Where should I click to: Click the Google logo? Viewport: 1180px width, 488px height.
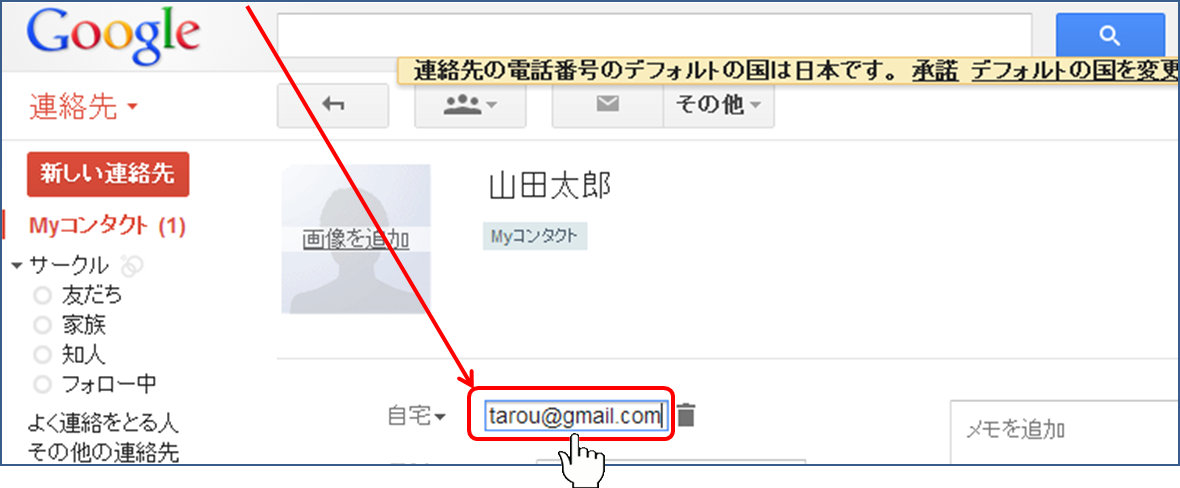[113, 37]
